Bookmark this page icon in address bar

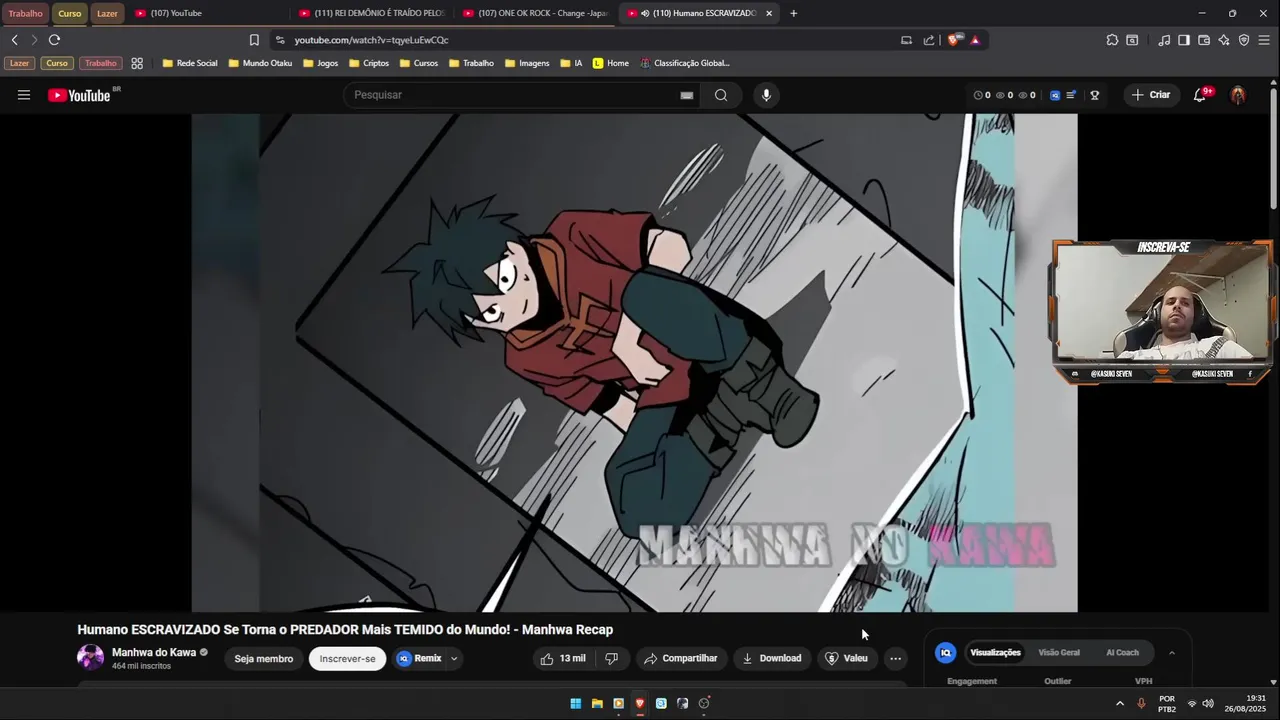click(254, 40)
